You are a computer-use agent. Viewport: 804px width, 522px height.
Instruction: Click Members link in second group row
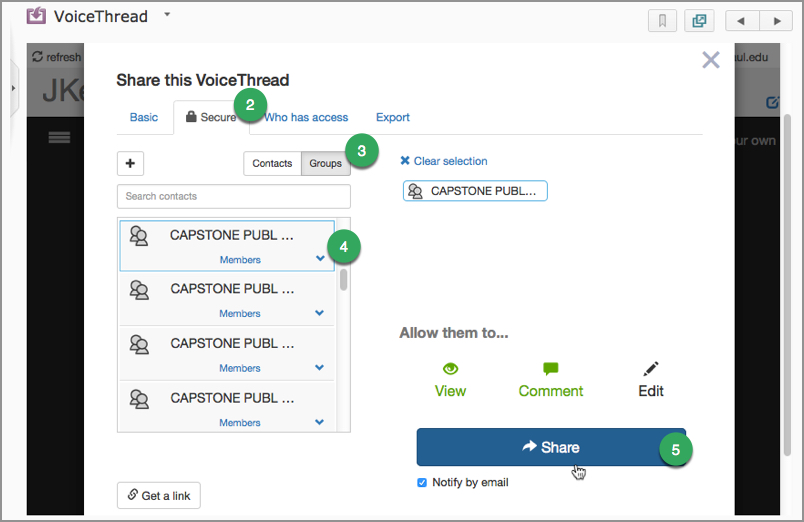240,313
